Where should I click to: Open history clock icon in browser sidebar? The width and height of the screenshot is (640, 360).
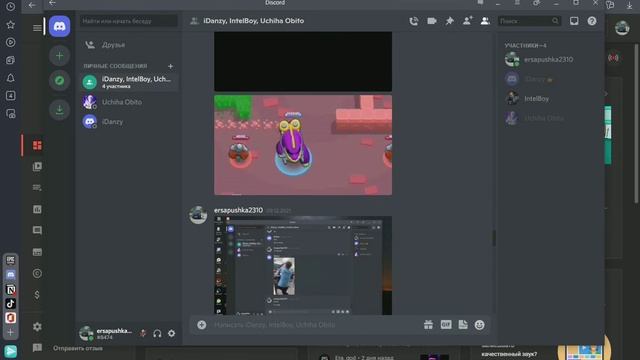tap(11, 7)
